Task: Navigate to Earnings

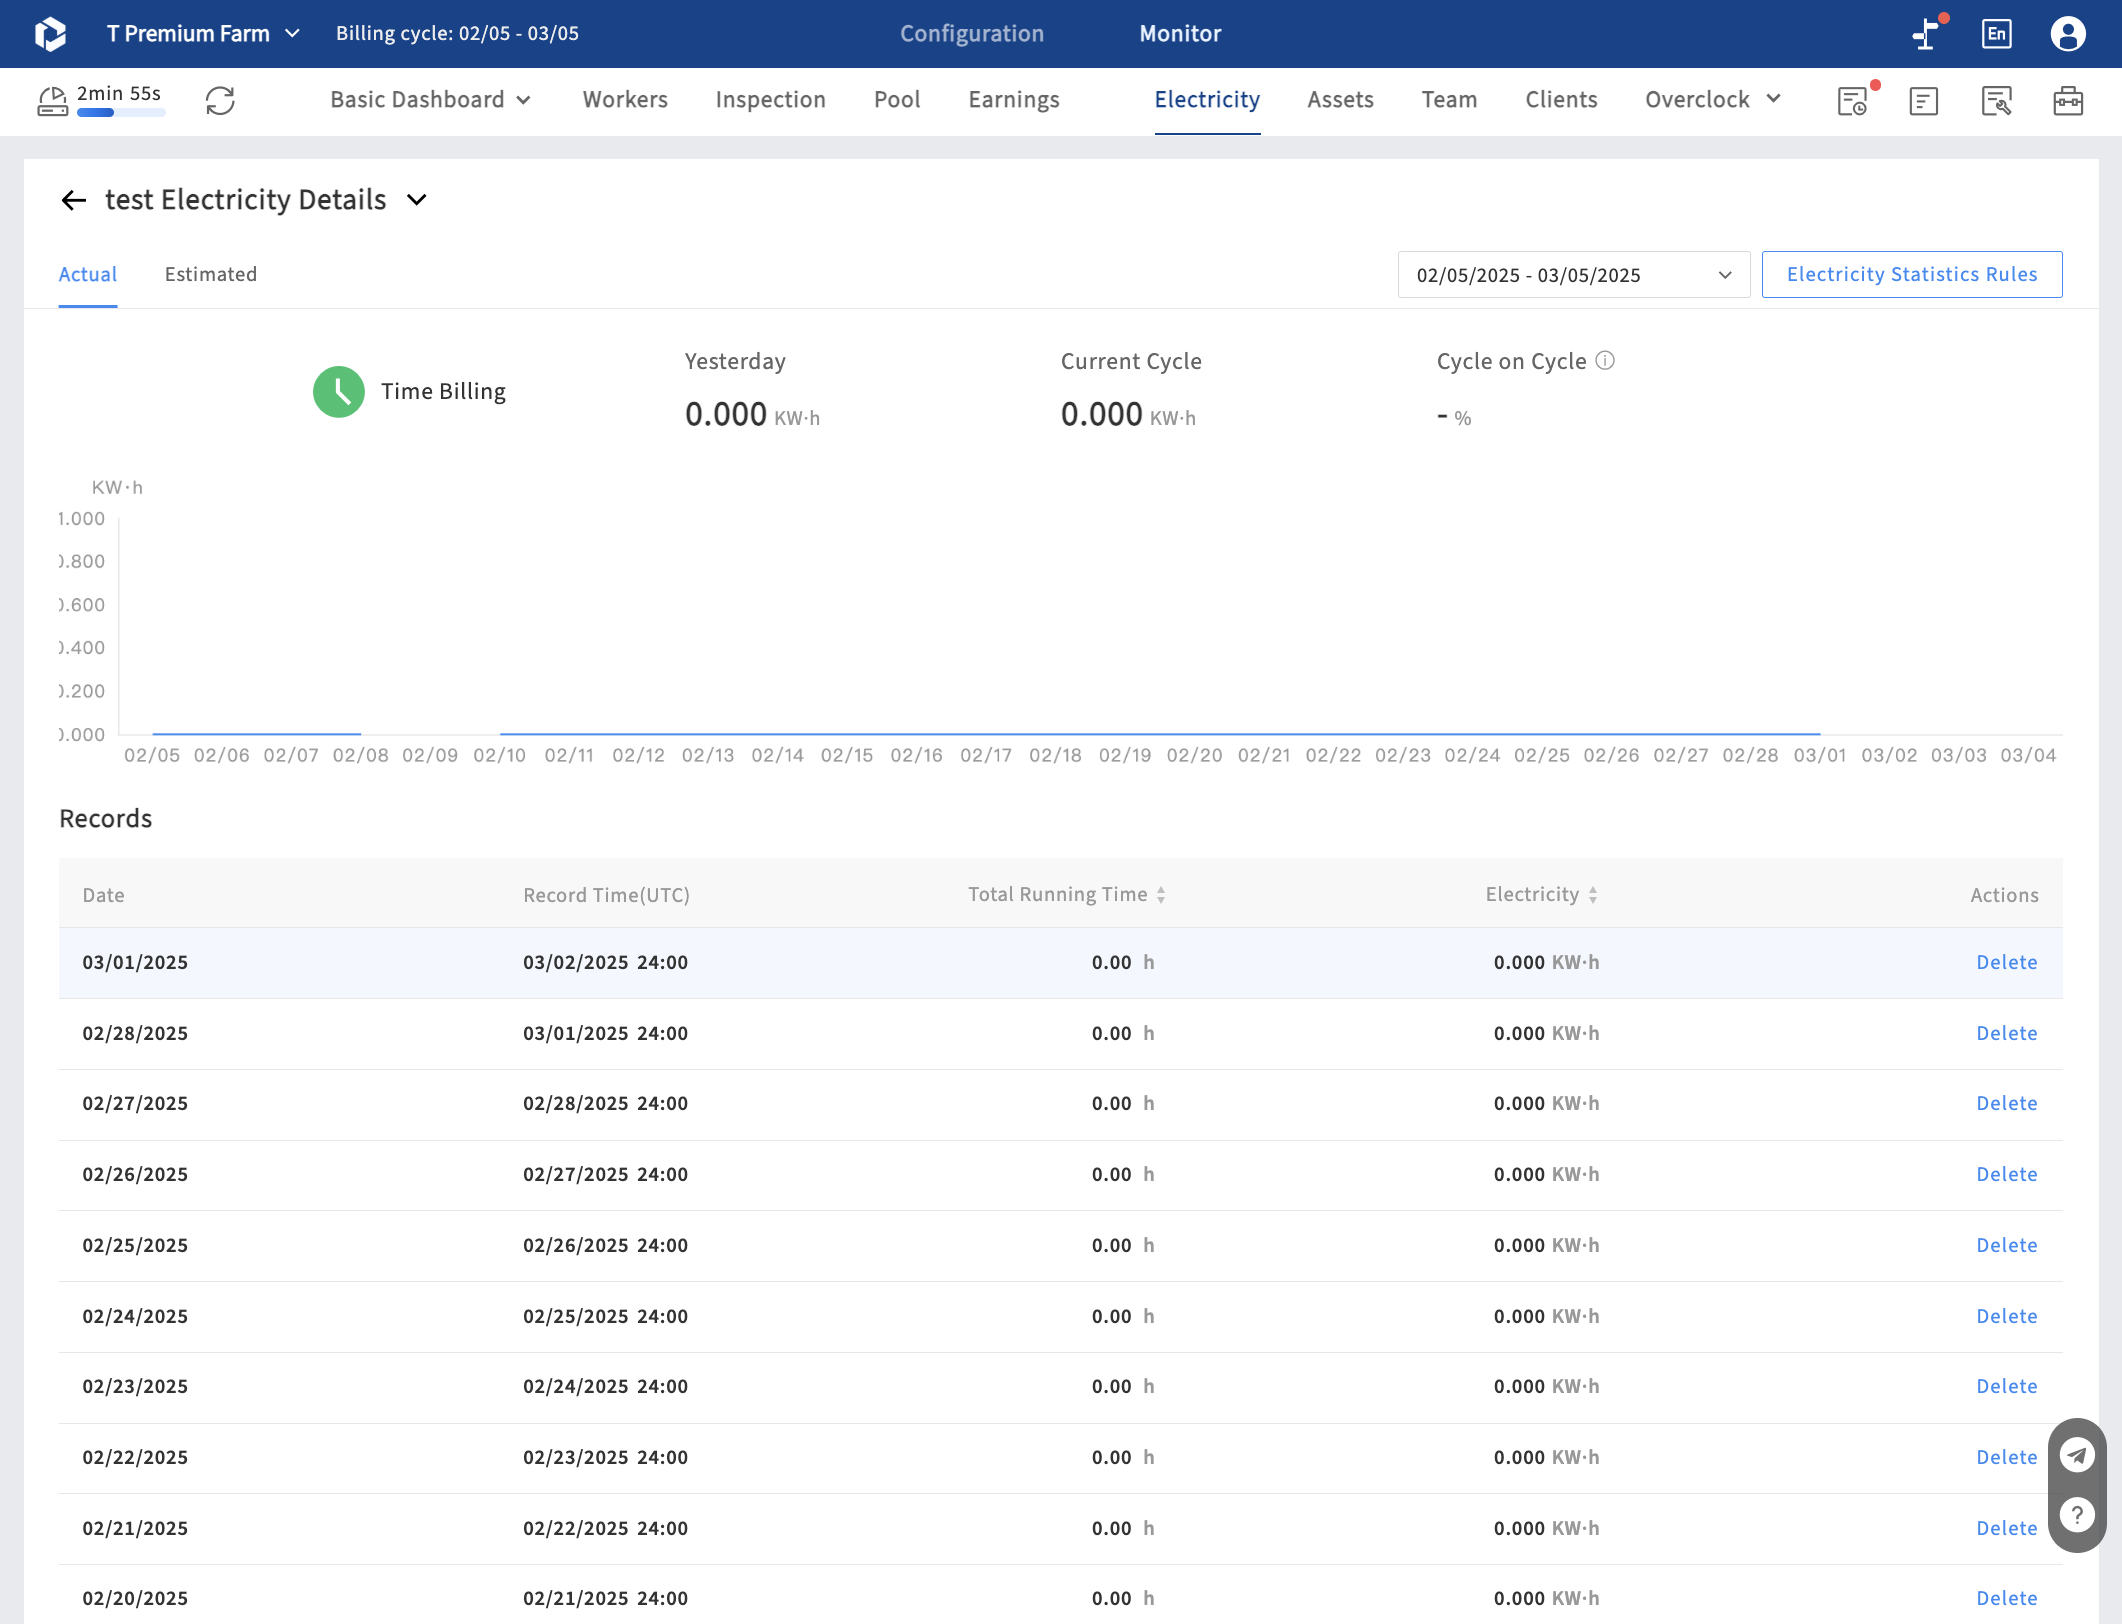Action: coord(1014,100)
